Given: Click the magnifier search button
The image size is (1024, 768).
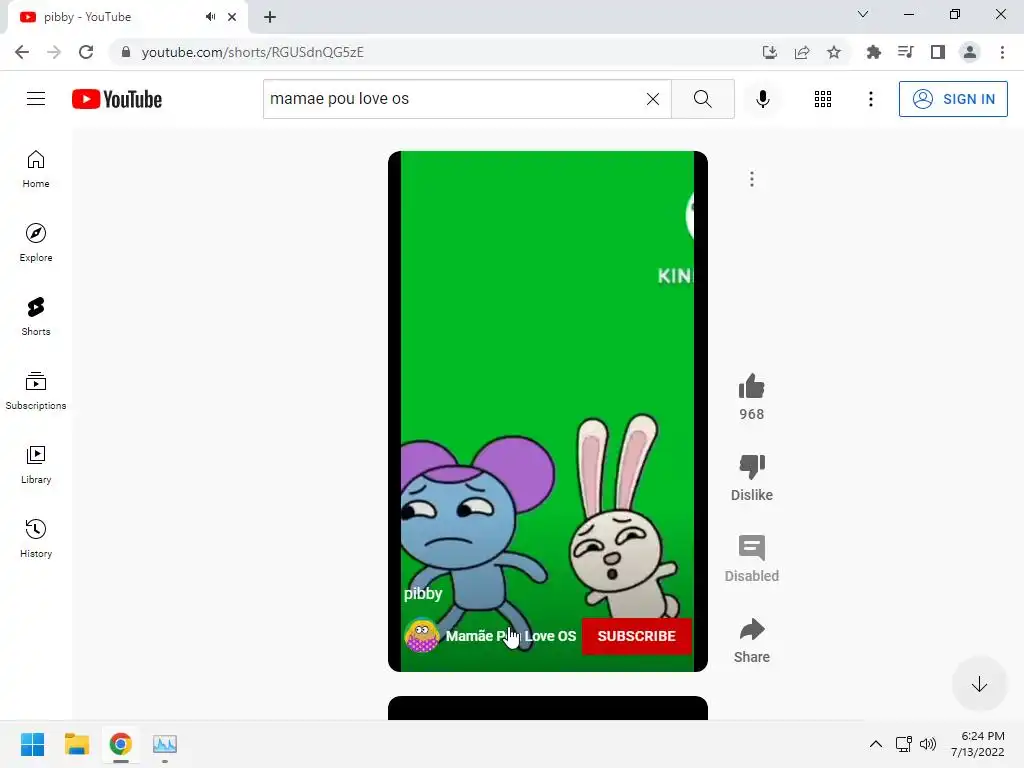Looking at the screenshot, I should tap(703, 99).
